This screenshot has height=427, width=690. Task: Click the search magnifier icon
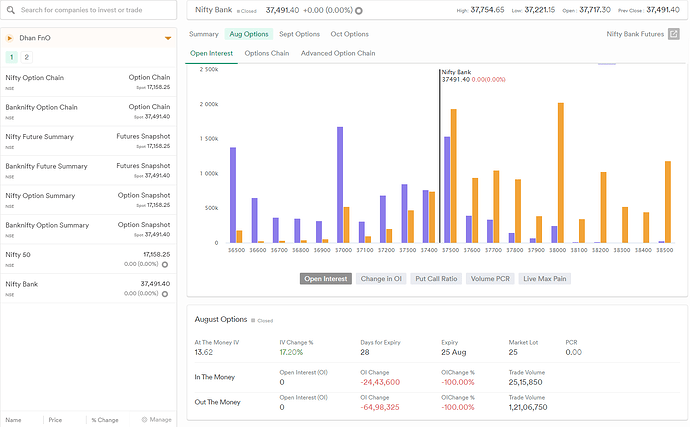pyautogui.click(x=11, y=10)
